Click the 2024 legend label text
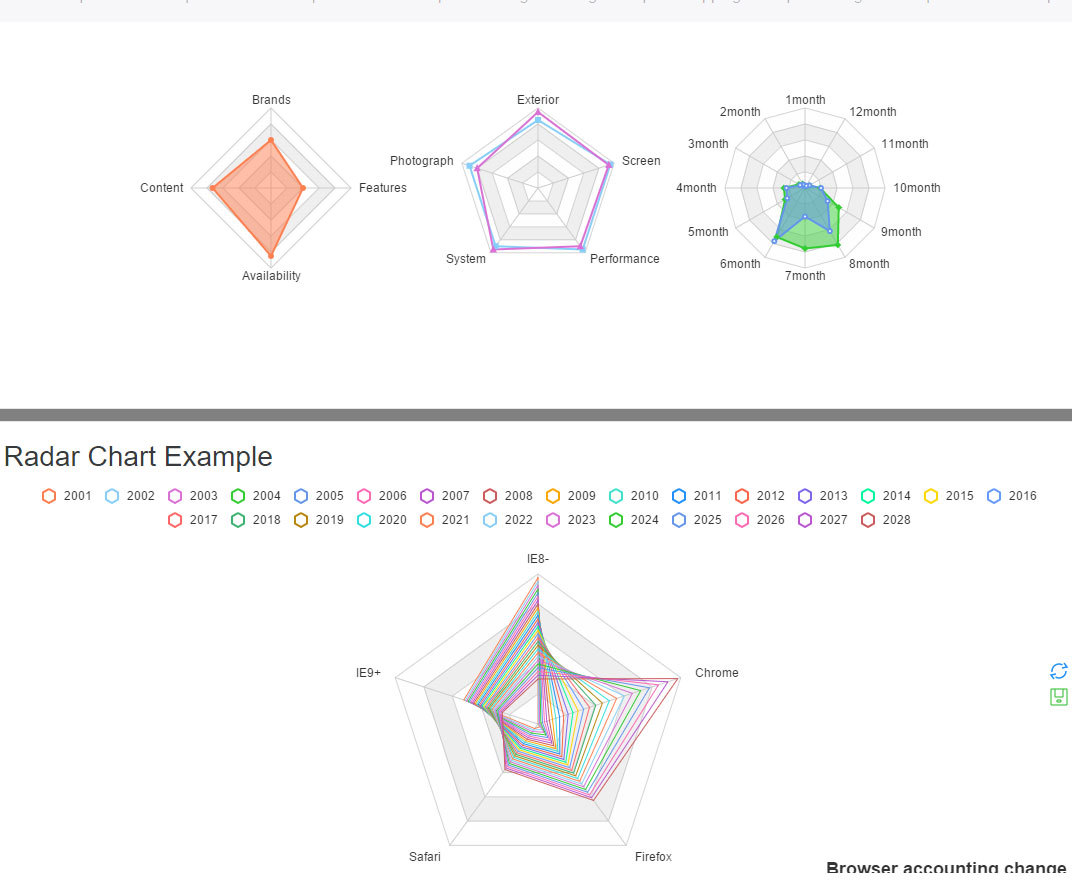 point(644,519)
